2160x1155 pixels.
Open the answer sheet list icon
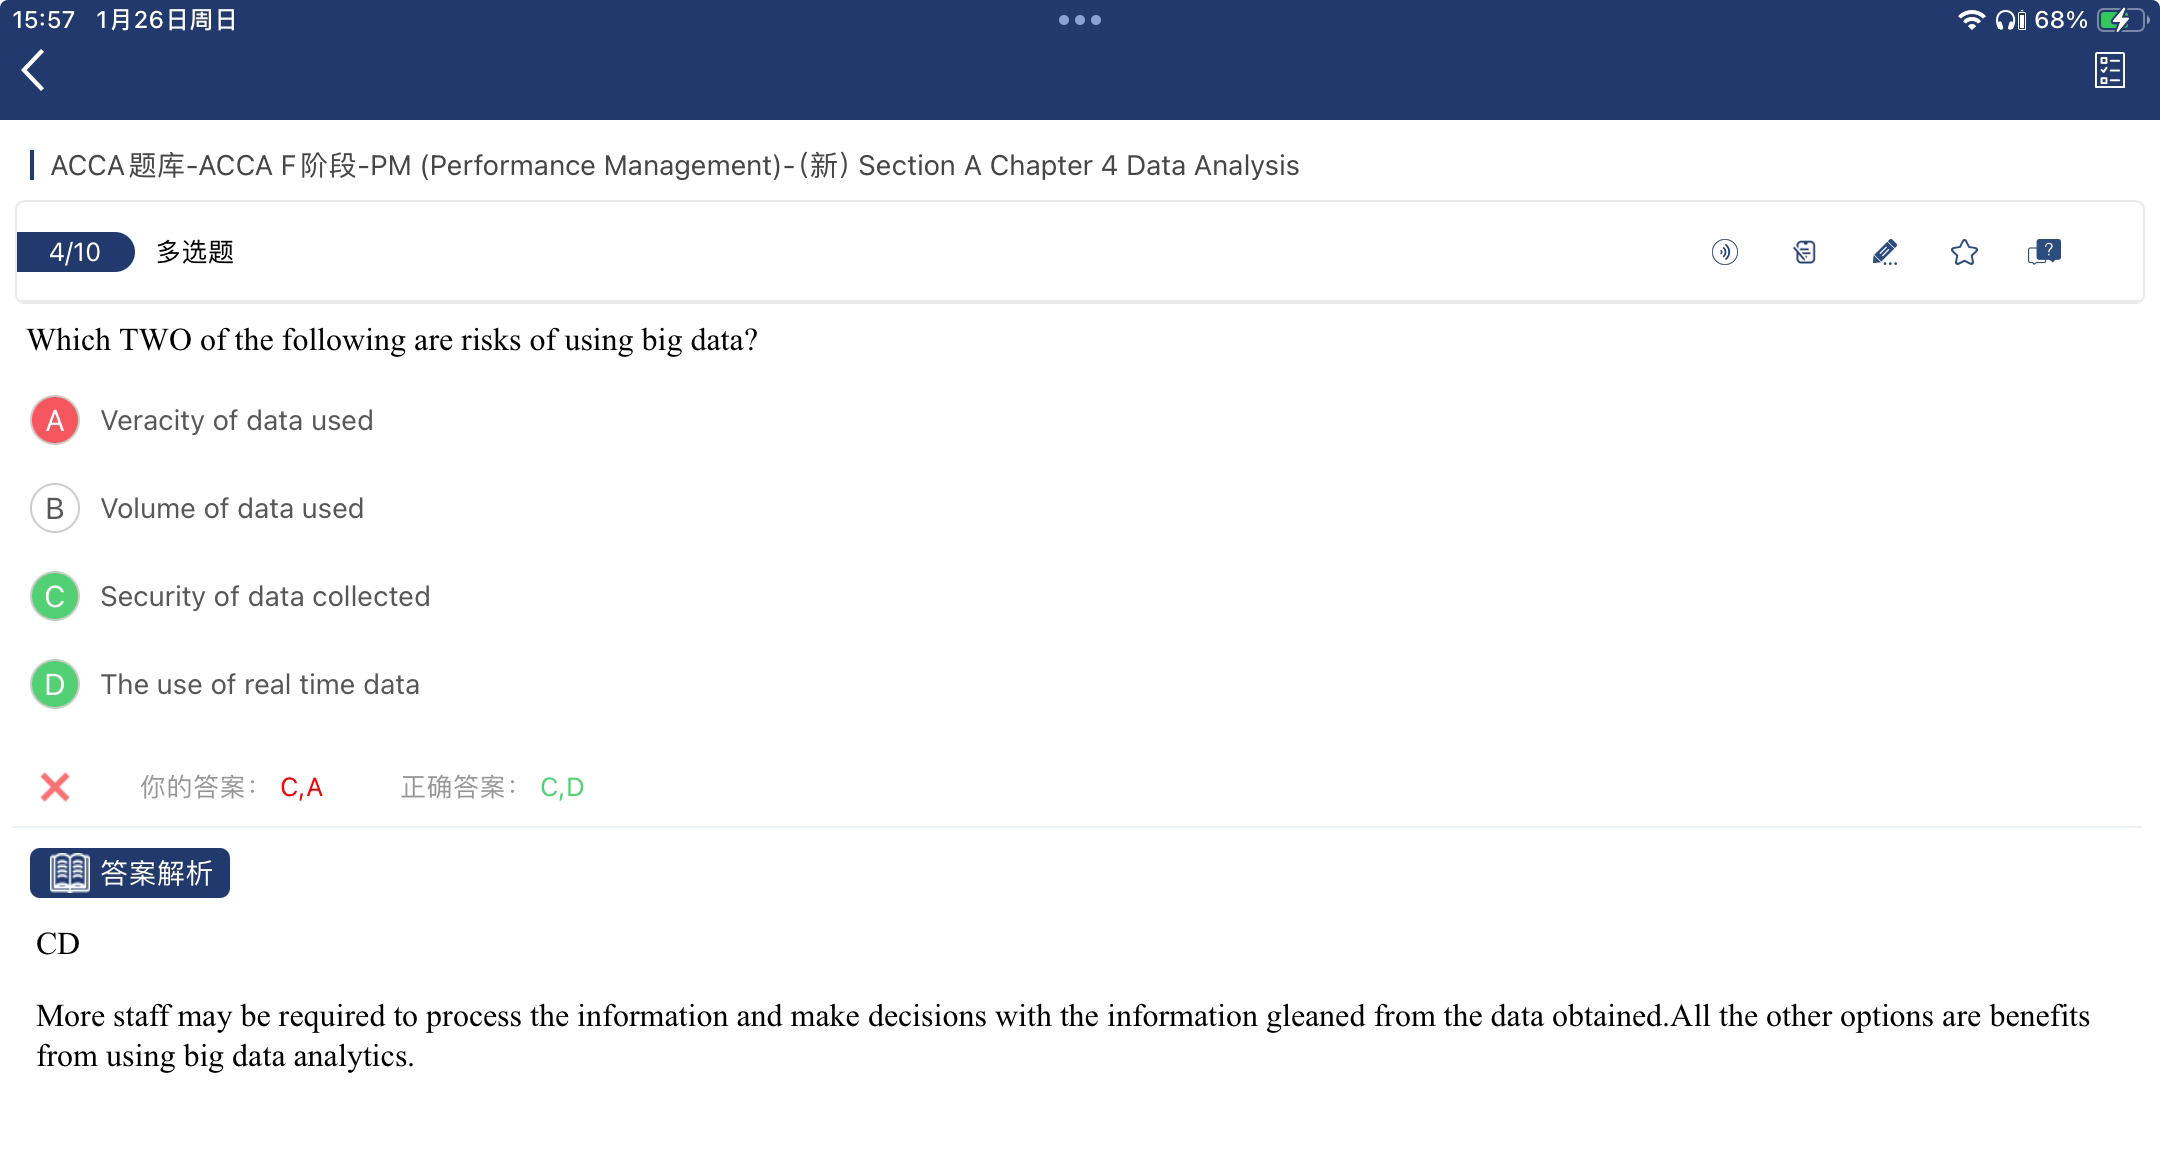tap(2109, 70)
